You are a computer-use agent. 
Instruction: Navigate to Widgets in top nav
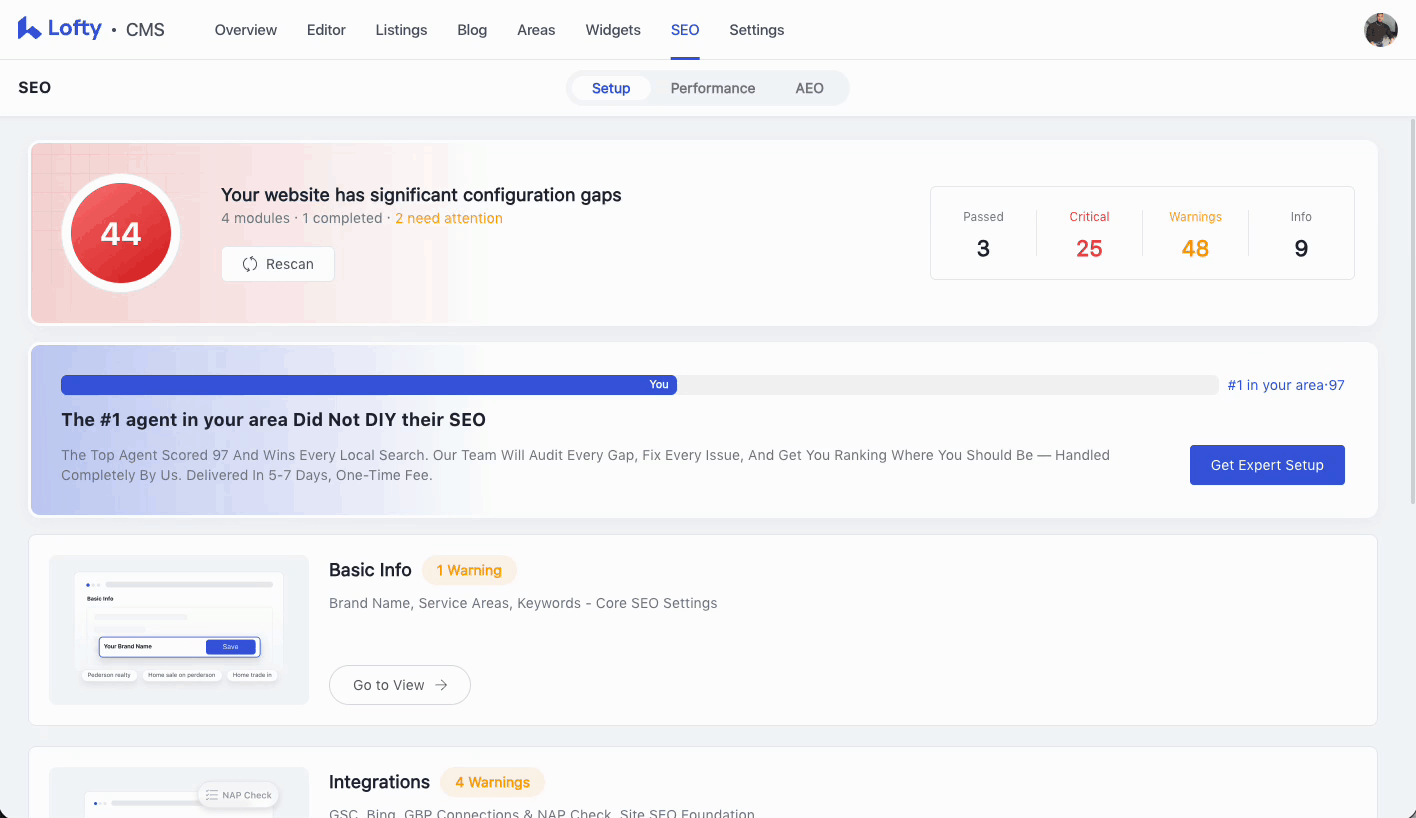pos(613,30)
